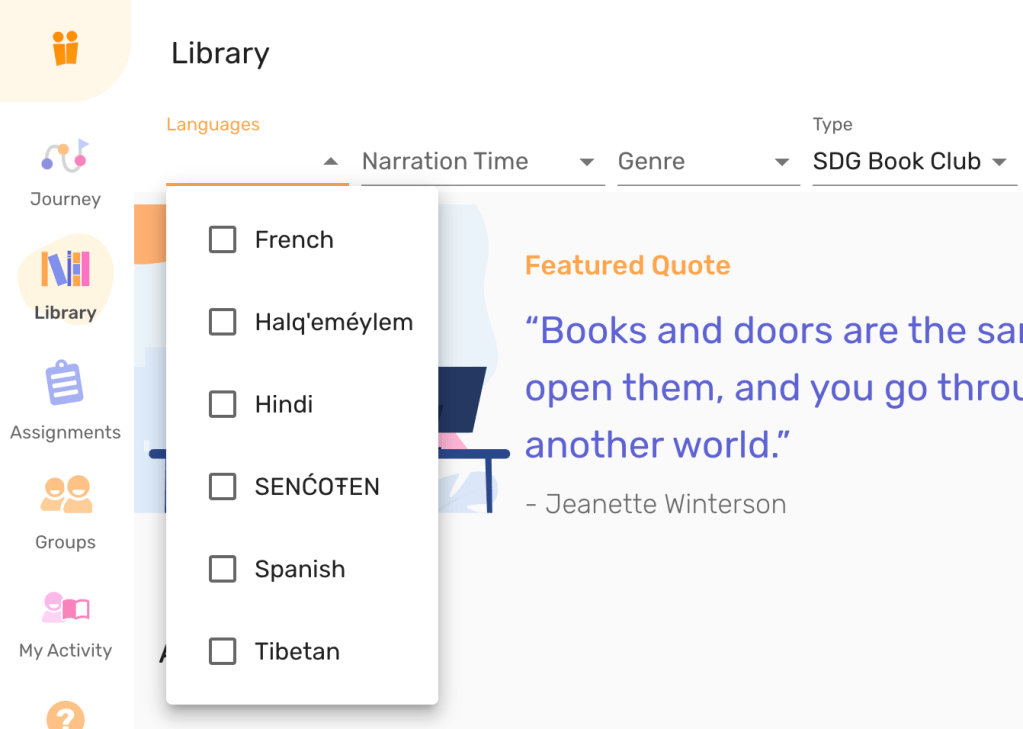Viewport: 1023px width, 729px height.
Task: Go to the Groups icon
Action: coord(65,495)
